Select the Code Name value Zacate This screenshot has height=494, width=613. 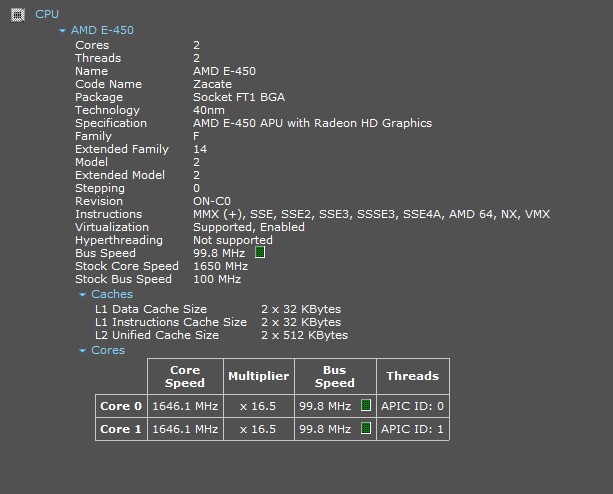pos(212,84)
